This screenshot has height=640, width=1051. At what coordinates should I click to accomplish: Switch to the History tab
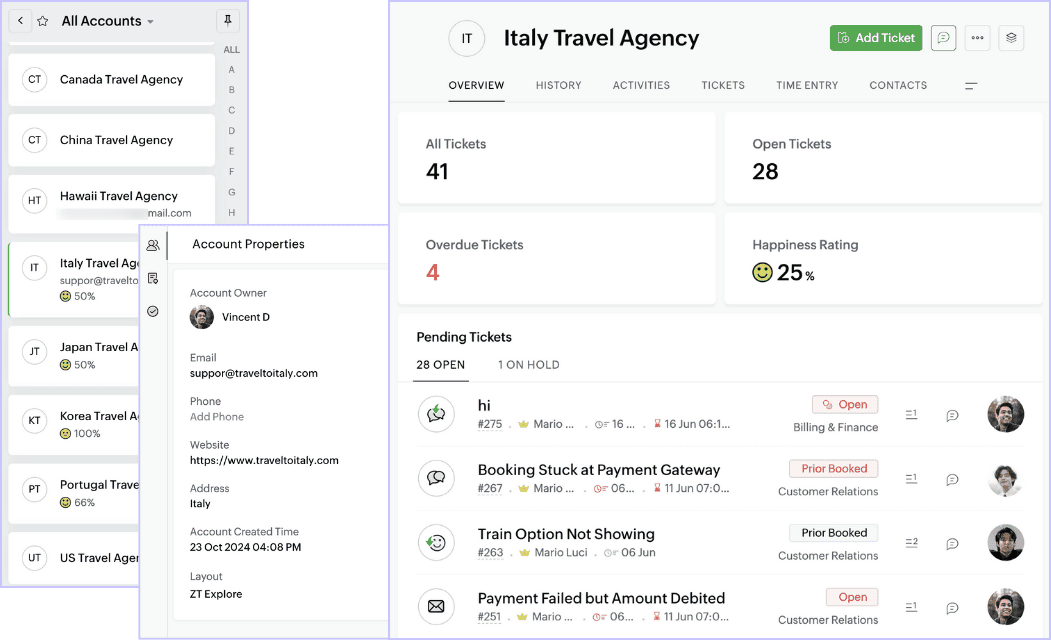(558, 86)
